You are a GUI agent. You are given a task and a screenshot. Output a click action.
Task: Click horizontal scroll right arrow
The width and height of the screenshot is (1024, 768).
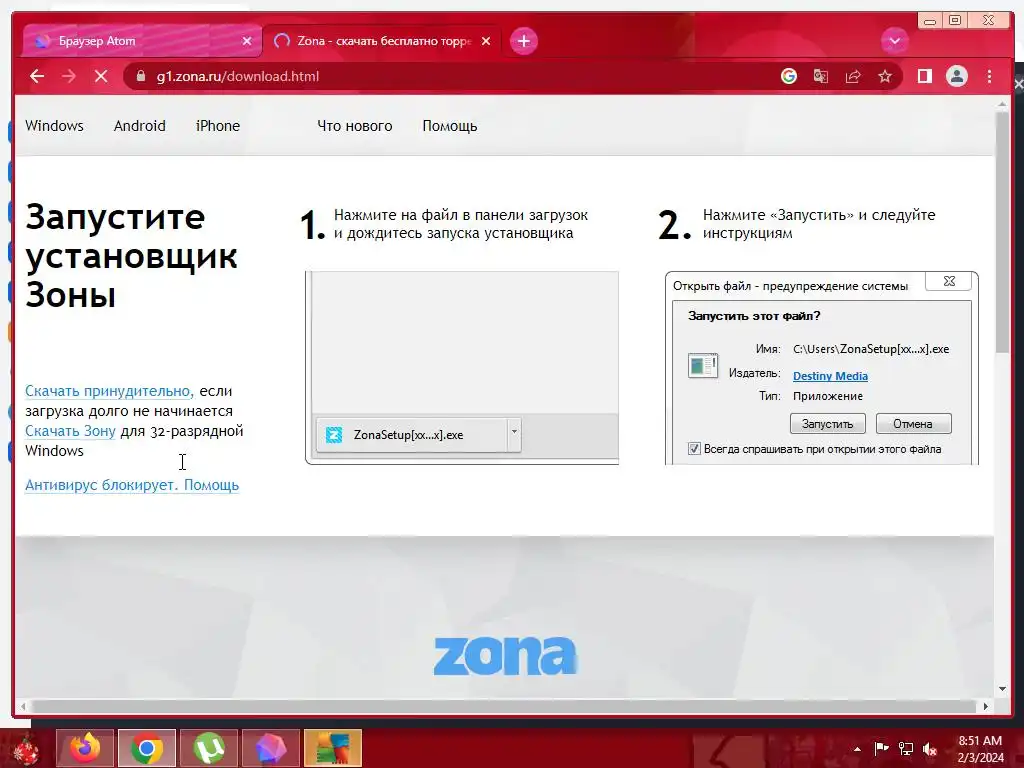coord(985,706)
